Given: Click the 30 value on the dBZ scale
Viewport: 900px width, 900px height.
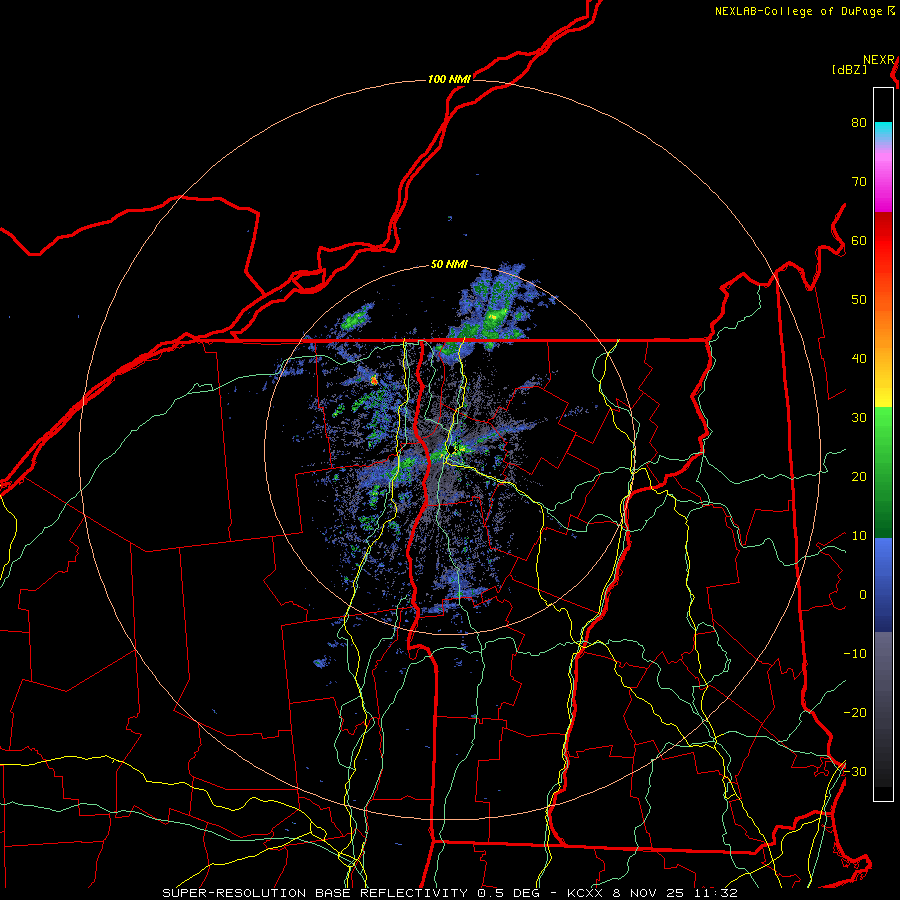Looking at the screenshot, I should 859,417.
